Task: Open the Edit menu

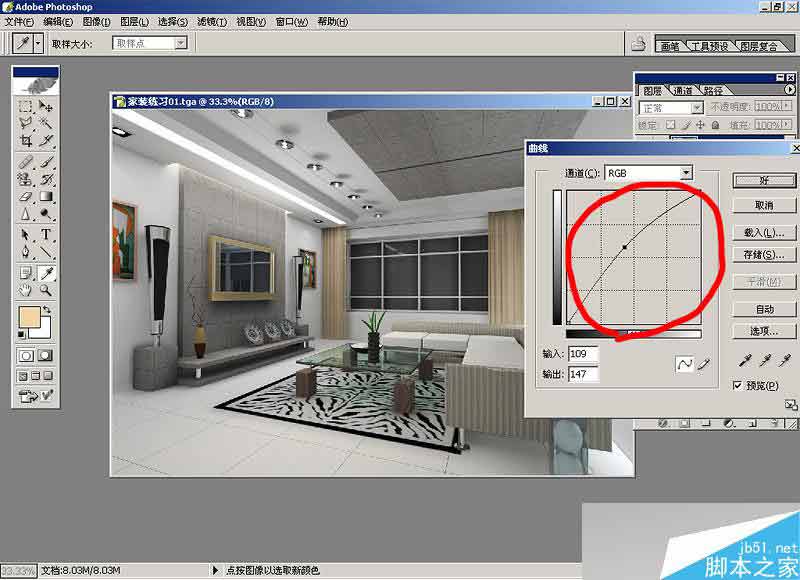Action: pos(58,21)
